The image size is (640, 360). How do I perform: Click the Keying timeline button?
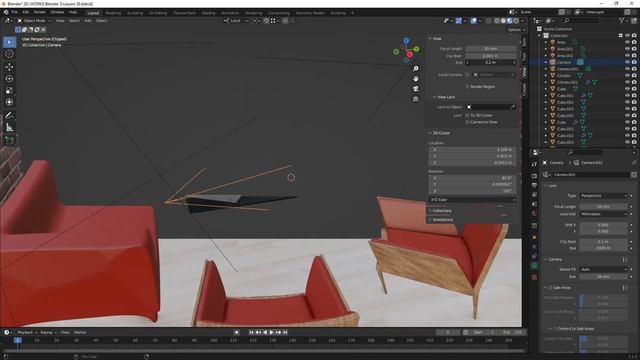[48, 332]
